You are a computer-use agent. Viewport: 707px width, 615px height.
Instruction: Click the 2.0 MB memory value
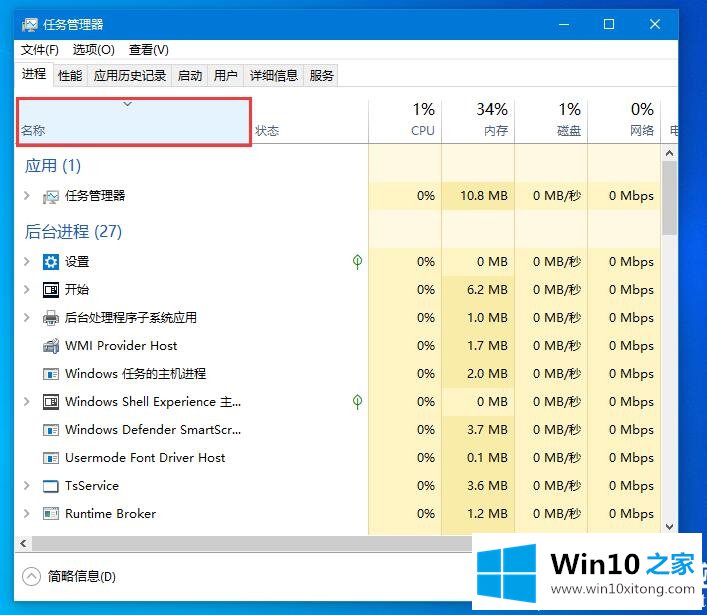(x=487, y=374)
